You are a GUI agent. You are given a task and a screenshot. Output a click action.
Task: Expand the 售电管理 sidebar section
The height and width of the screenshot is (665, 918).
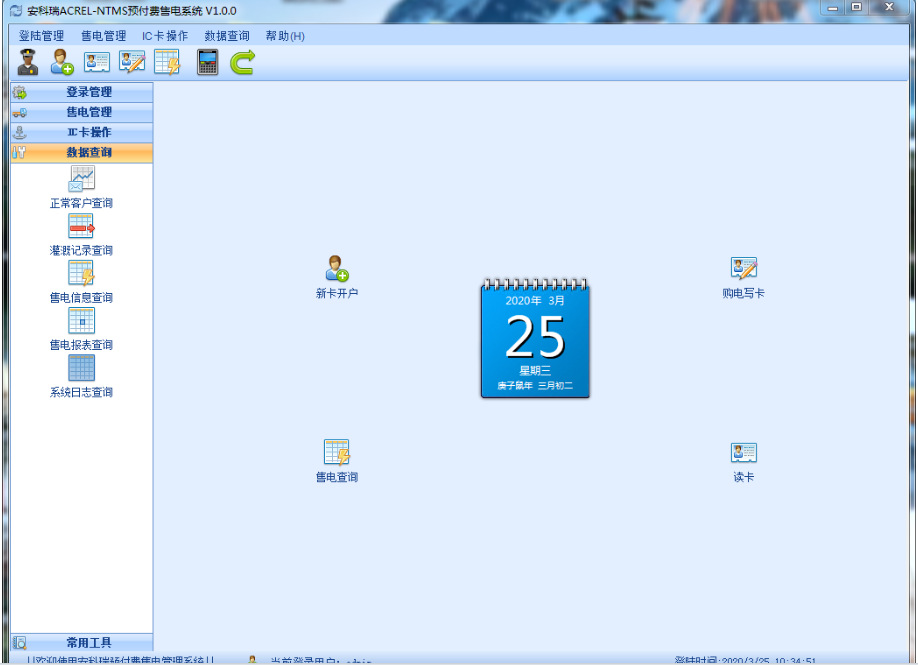click(x=82, y=112)
